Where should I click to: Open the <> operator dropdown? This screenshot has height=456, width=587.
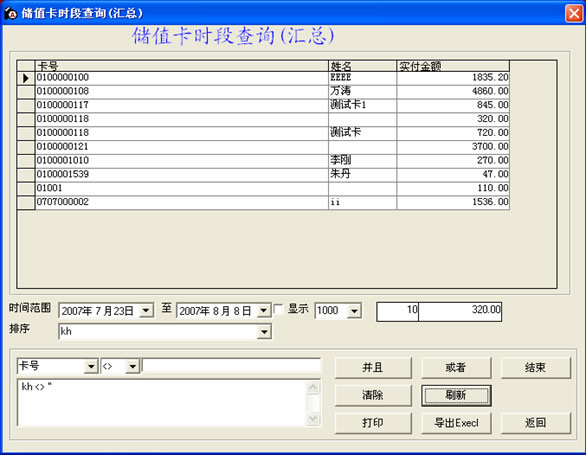coord(133,366)
